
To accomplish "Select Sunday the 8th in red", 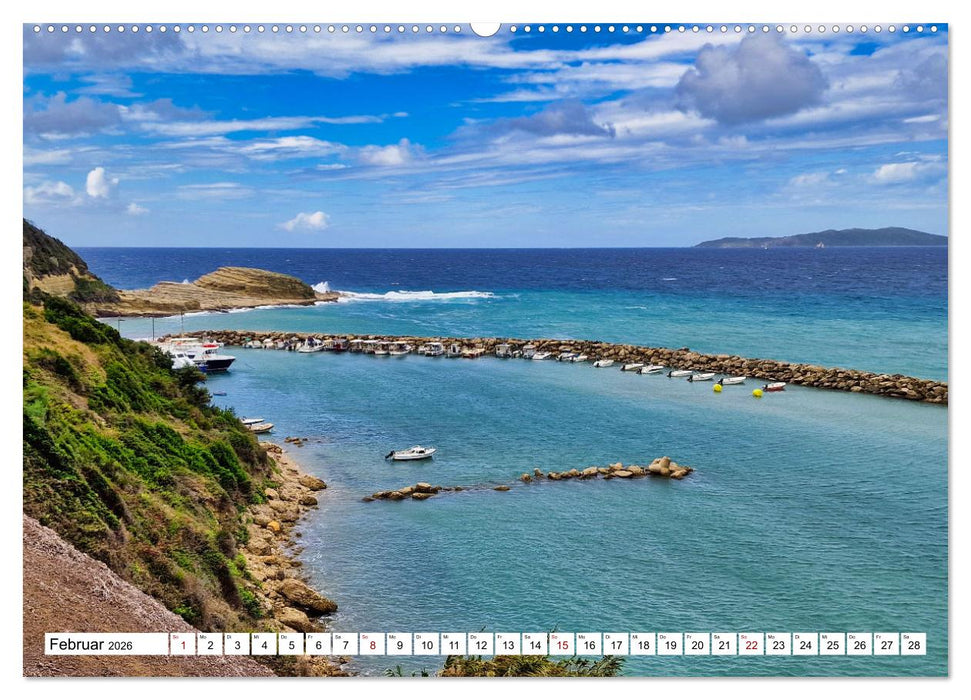I will tap(372, 644).
